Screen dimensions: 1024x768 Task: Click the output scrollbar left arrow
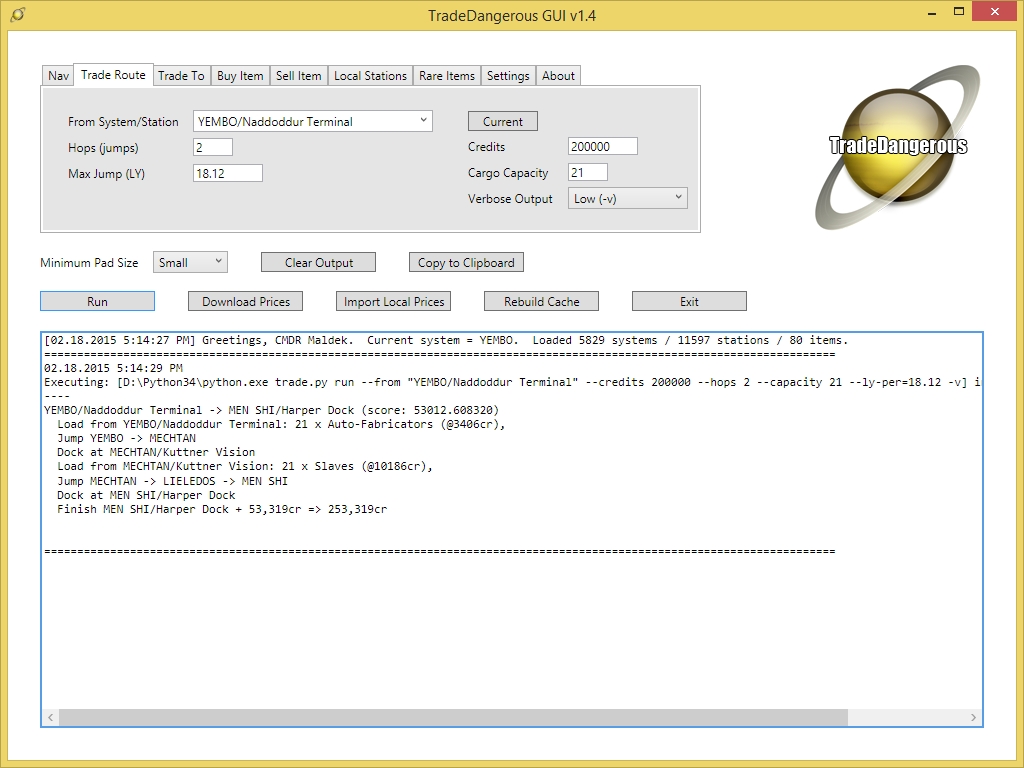coord(50,717)
